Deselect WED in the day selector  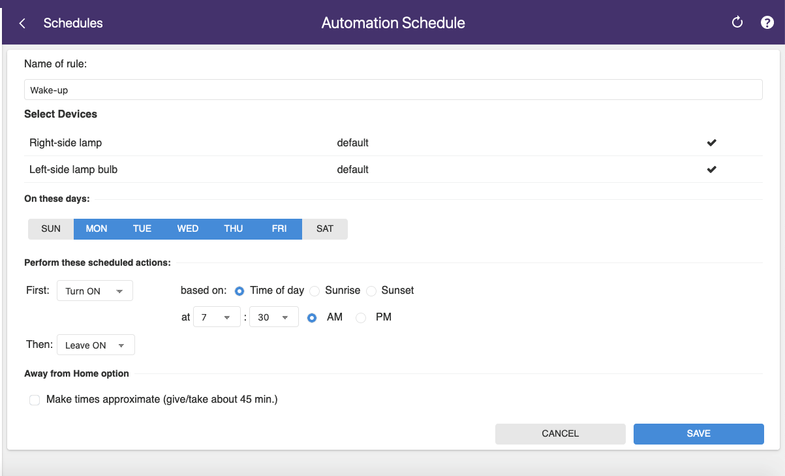click(188, 229)
